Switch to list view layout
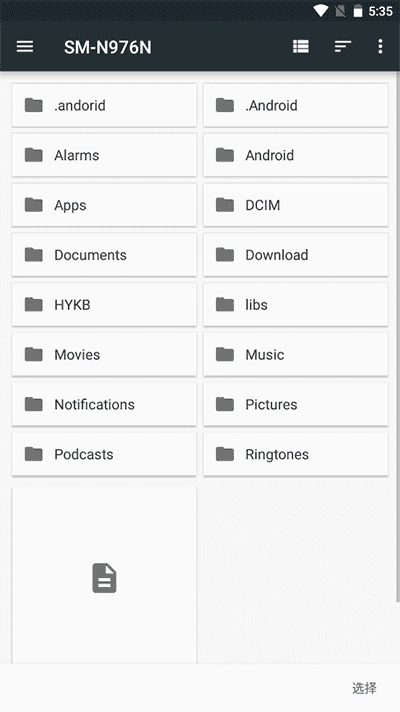This screenshot has height=712, width=400. pyautogui.click(x=301, y=46)
